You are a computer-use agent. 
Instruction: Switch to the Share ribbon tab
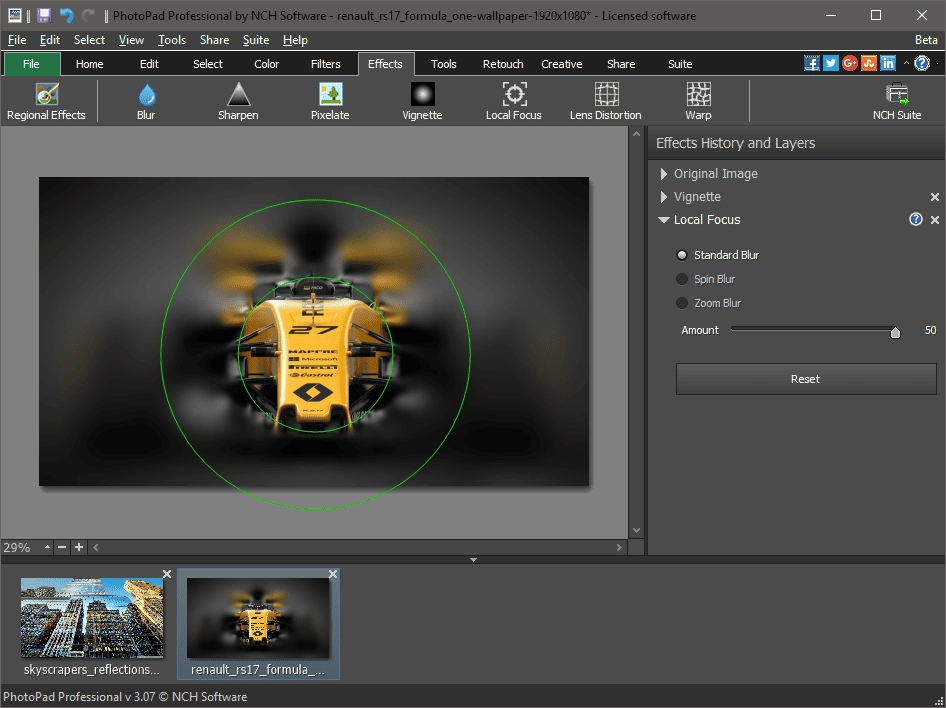(621, 64)
